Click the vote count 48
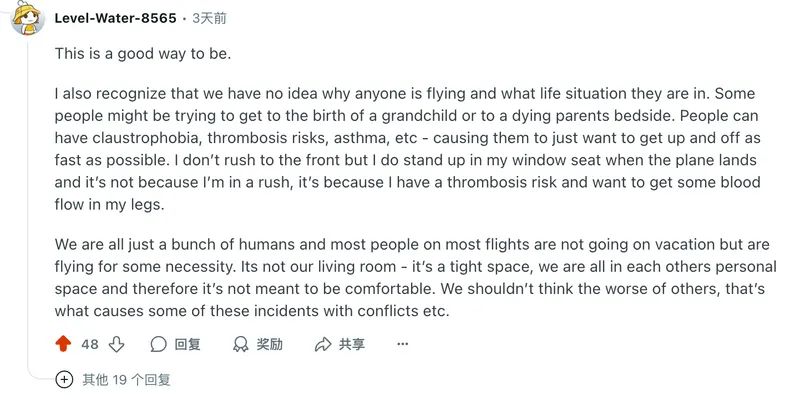The image size is (800, 396). tap(90, 344)
